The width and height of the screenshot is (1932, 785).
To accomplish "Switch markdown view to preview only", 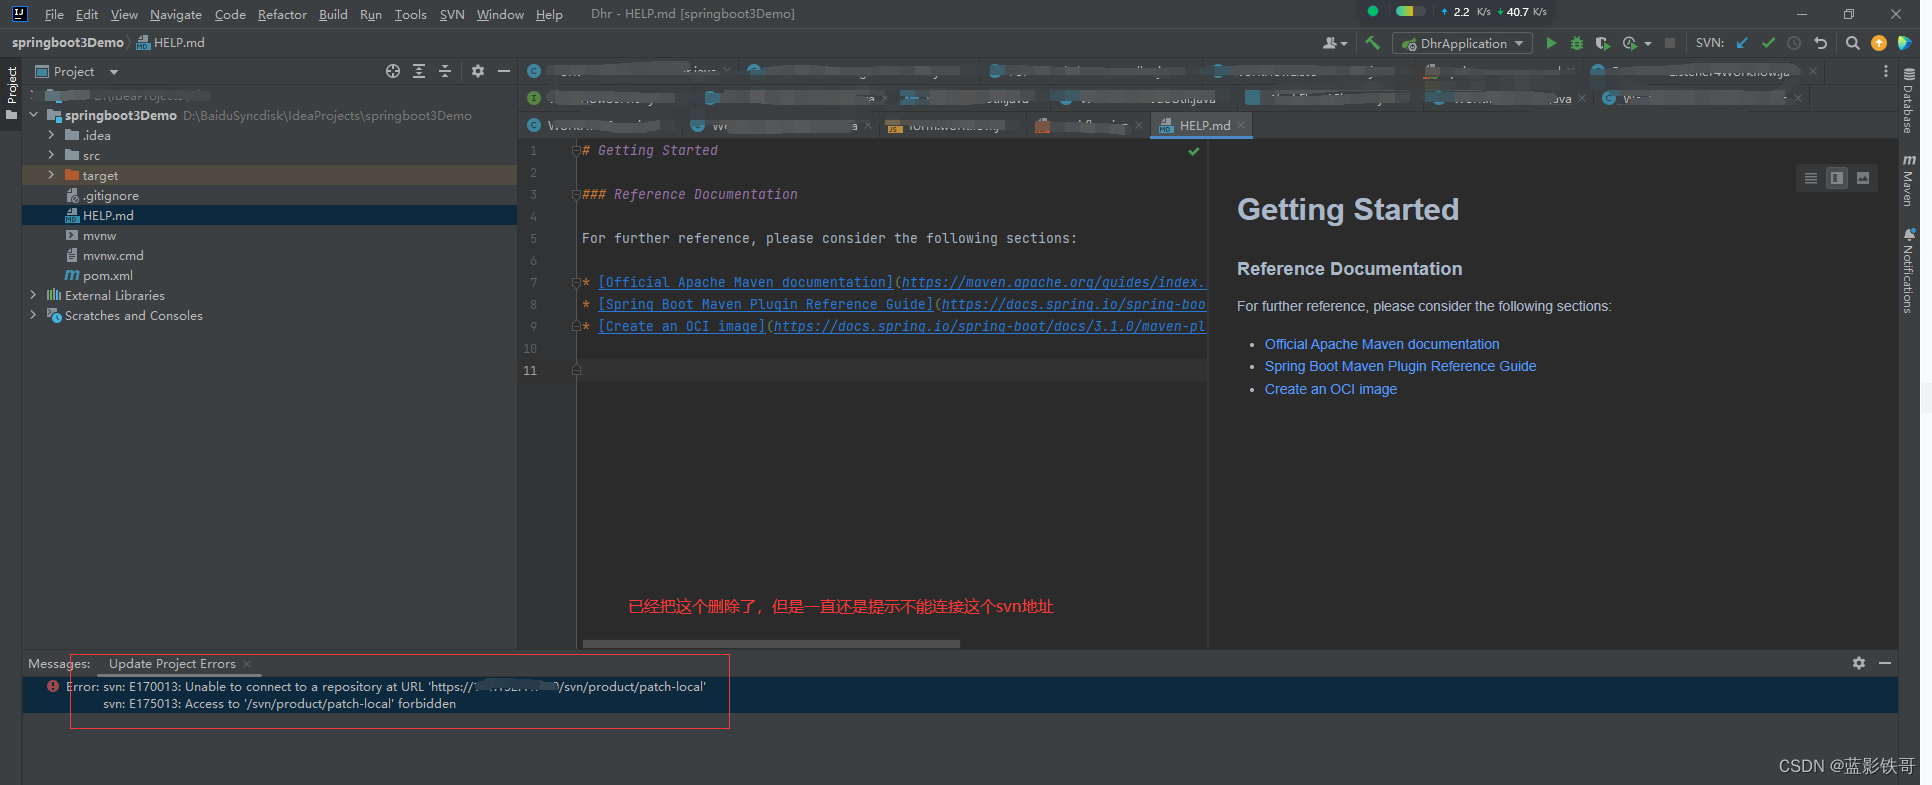I will click(1863, 178).
